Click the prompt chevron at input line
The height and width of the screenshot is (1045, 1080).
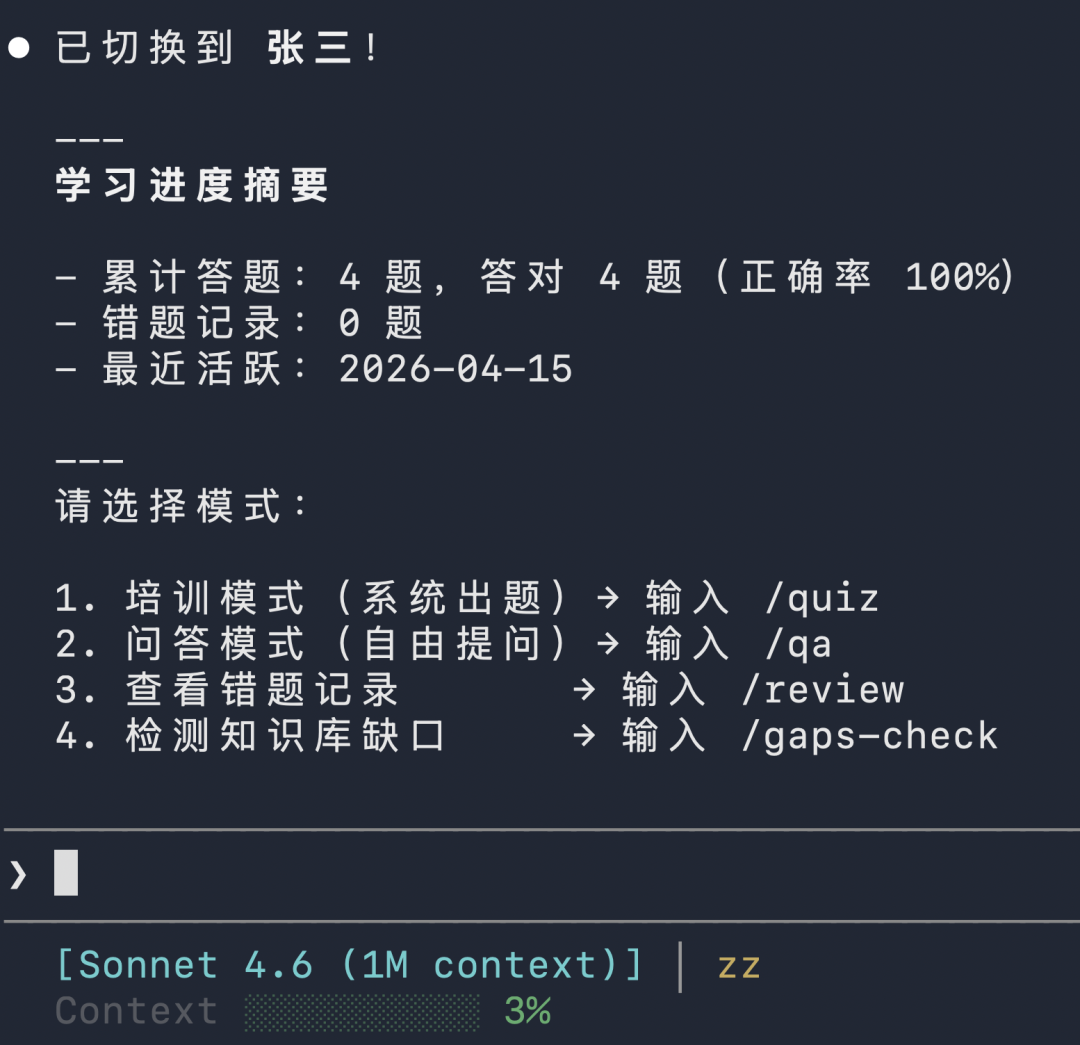pyautogui.click(x=18, y=875)
